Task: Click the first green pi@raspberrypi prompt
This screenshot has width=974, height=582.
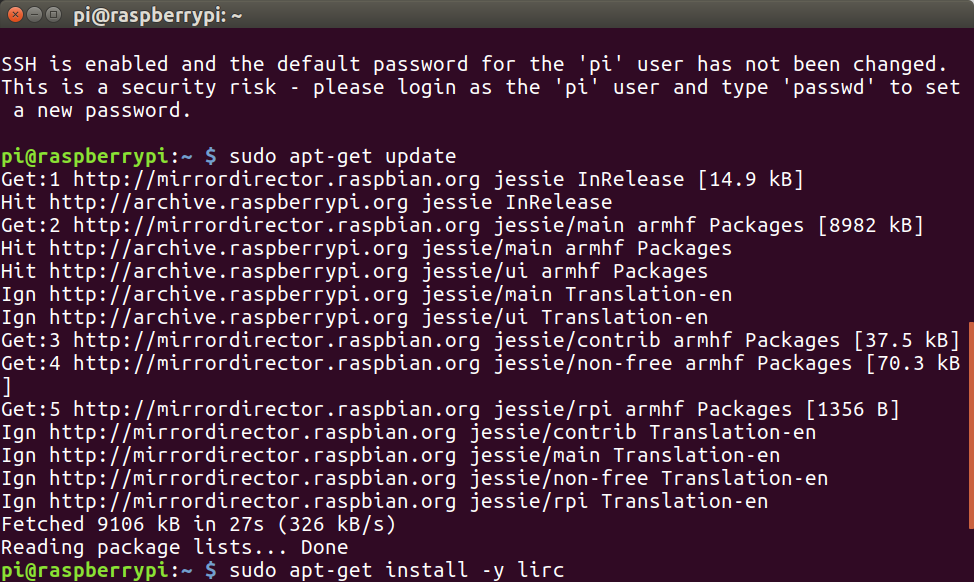Action: tap(84, 157)
